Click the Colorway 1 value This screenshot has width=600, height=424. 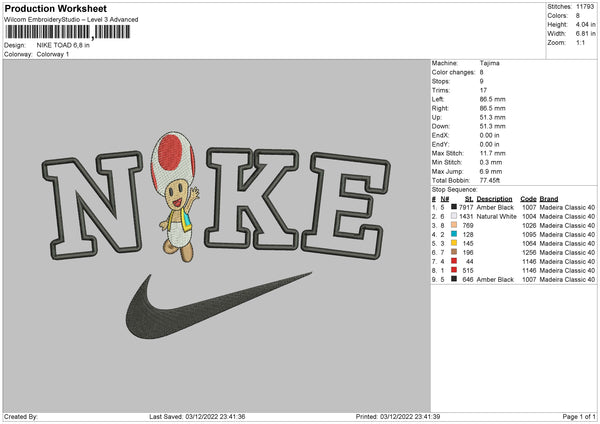click(x=53, y=54)
